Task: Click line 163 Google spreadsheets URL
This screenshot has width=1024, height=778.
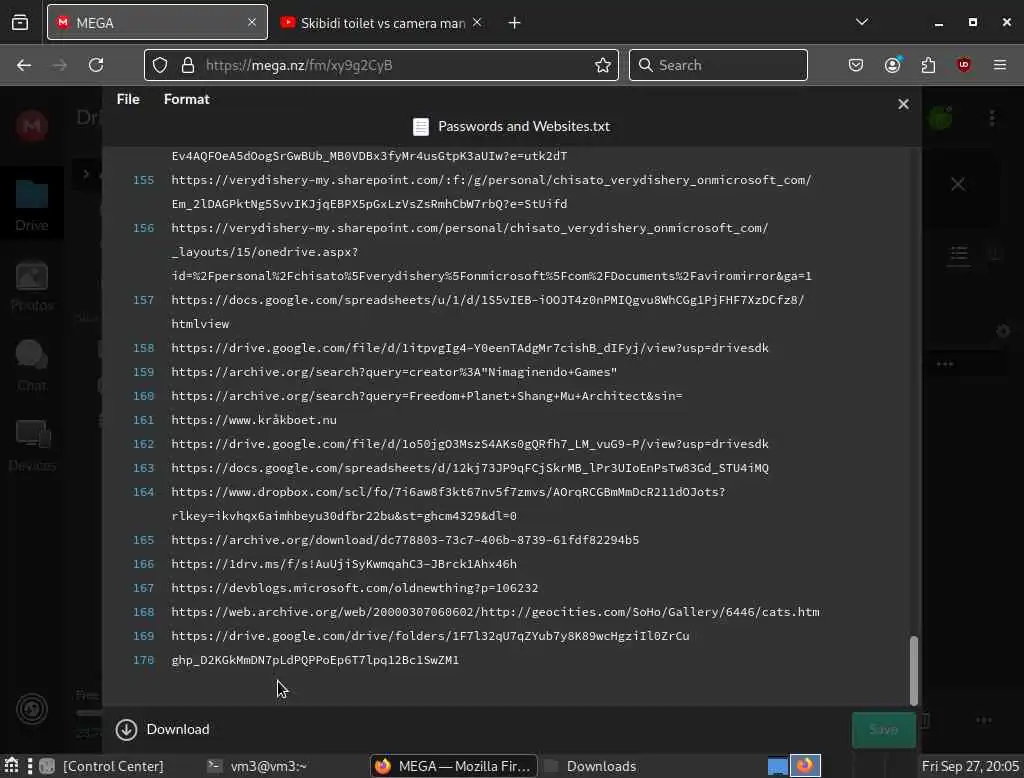Action: 470,468
